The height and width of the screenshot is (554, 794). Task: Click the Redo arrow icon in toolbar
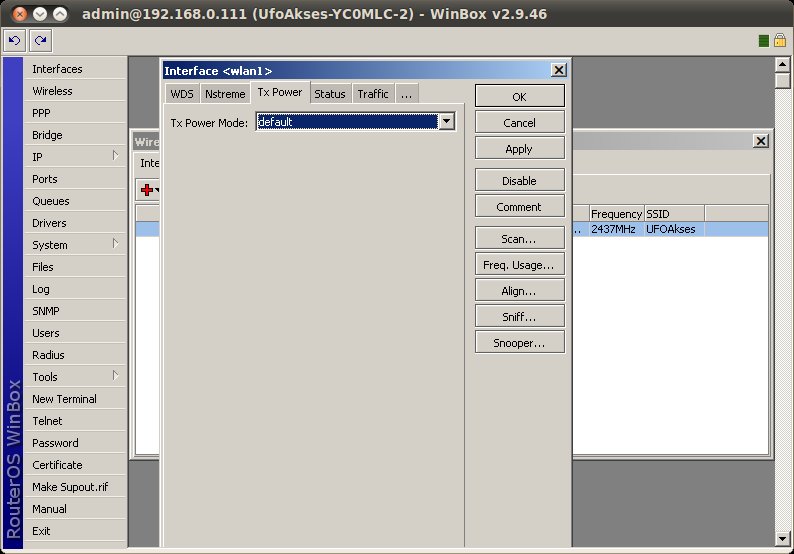click(x=41, y=41)
